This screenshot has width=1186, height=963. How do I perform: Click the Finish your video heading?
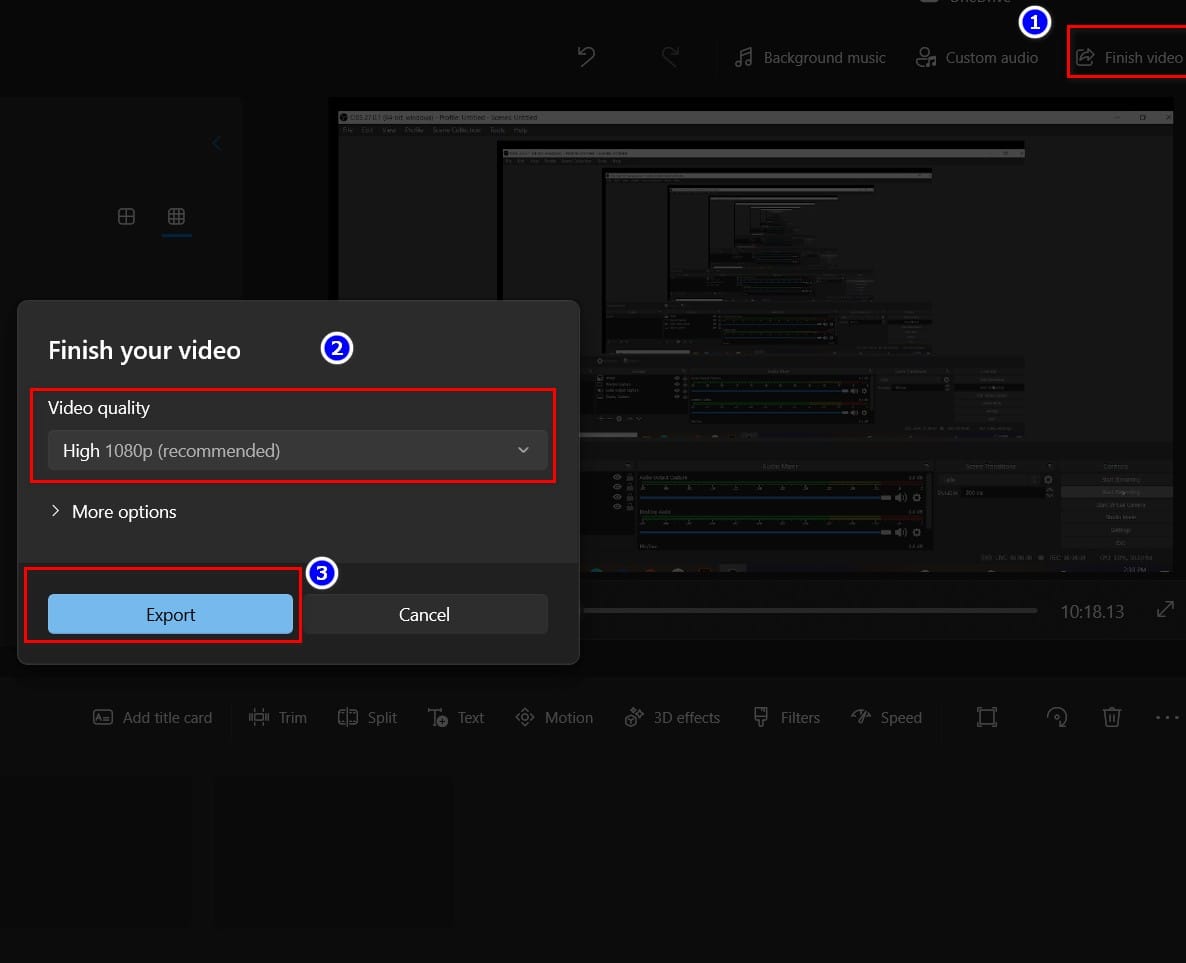pyautogui.click(x=144, y=350)
